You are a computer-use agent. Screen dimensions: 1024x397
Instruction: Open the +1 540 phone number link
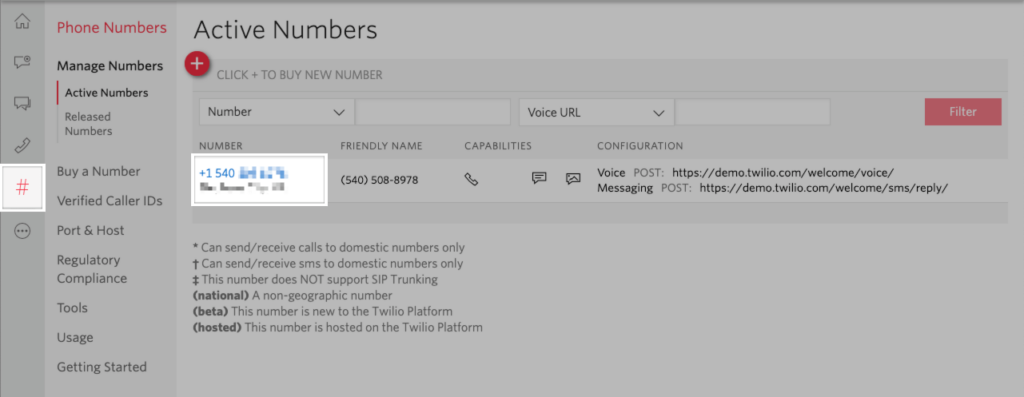click(x=243, y=173)
